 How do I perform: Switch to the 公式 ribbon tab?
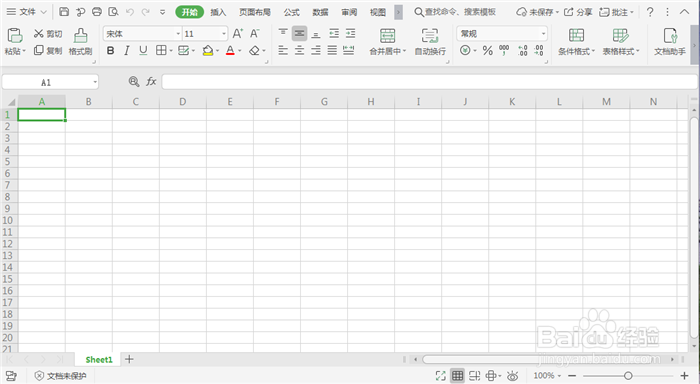(292, 12)
